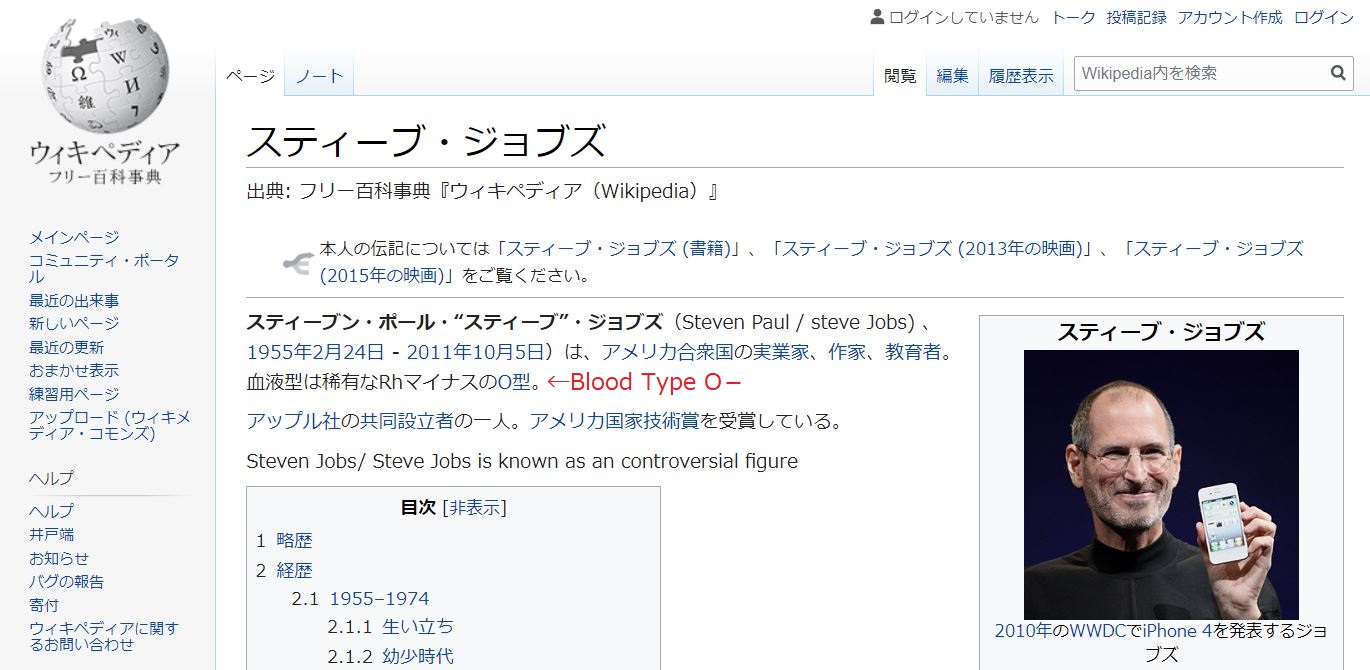This screenshot has width=1370, height=670.
Task: Open the ヘルプ link under the Help heading
Action: (x=51, y=511)
